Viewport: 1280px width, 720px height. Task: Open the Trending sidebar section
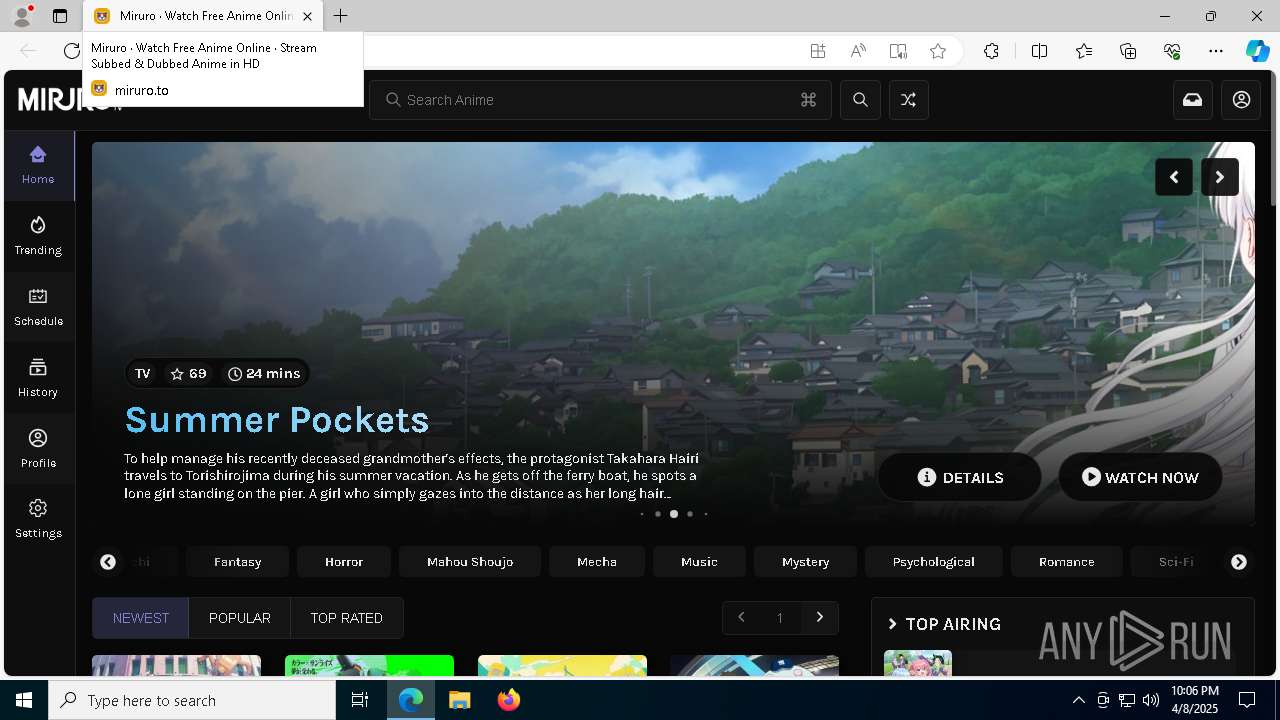click(38, 236)
